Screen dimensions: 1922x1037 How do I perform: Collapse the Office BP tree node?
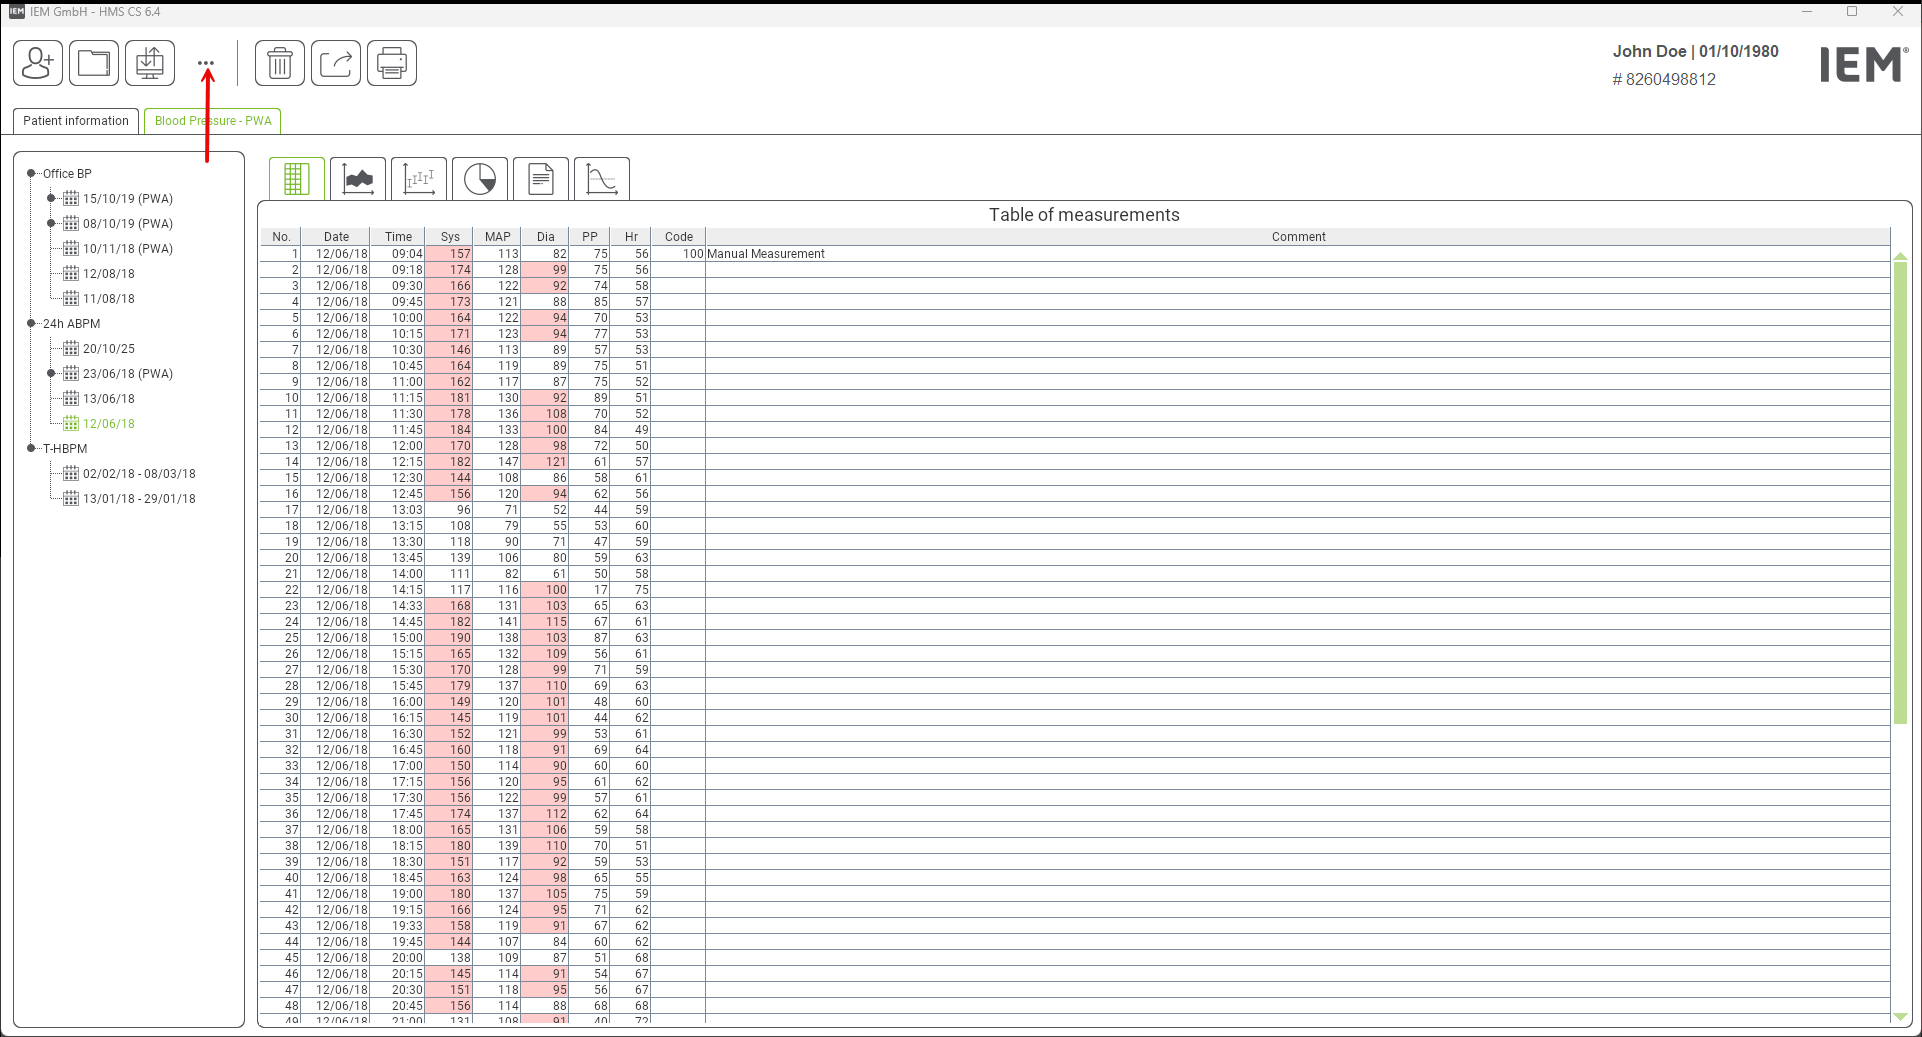[x=31, y=174]
